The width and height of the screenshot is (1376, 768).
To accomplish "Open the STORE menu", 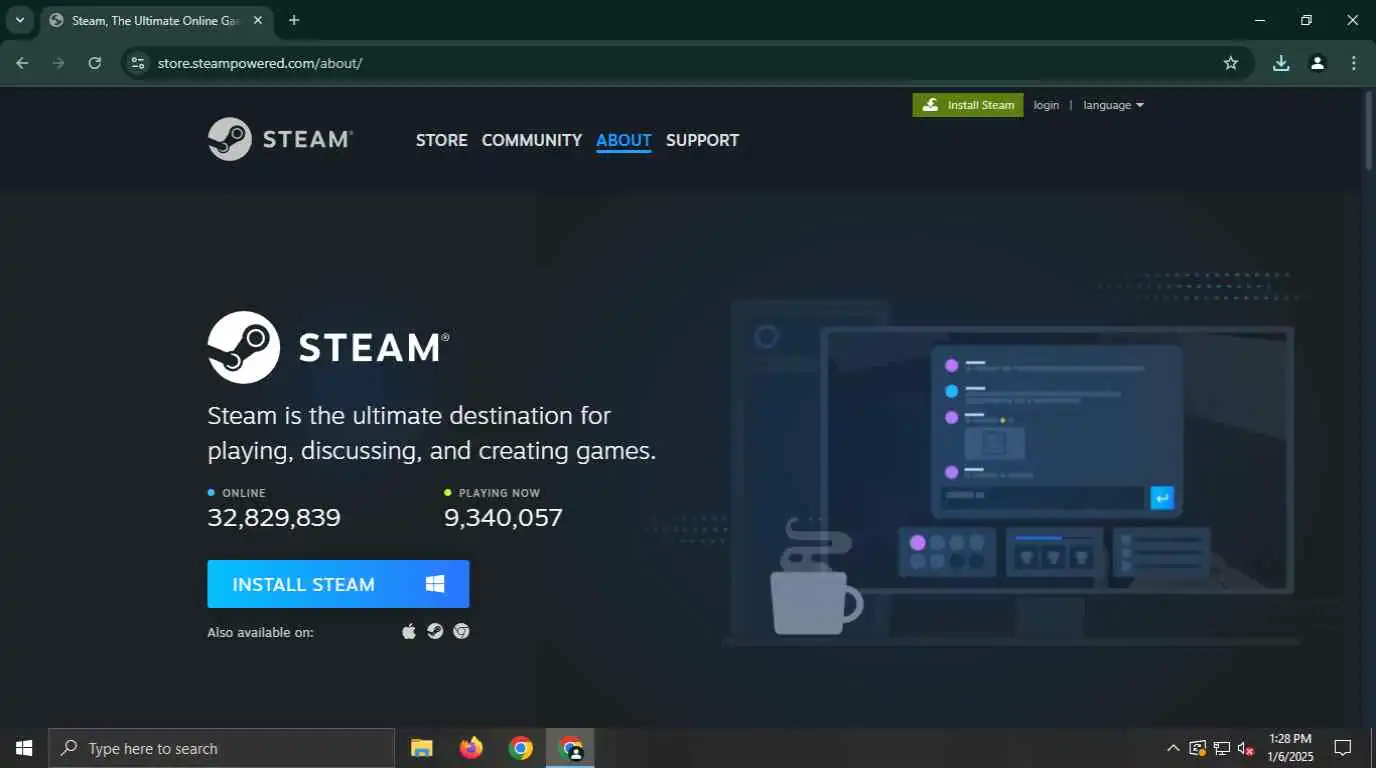I will [x=442, y=140].
